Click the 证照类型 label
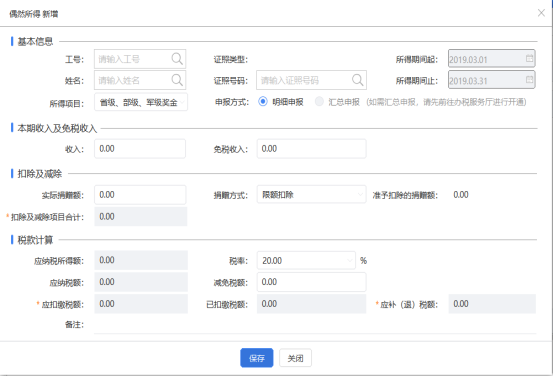The image size is (553, 377). [231, 60]
